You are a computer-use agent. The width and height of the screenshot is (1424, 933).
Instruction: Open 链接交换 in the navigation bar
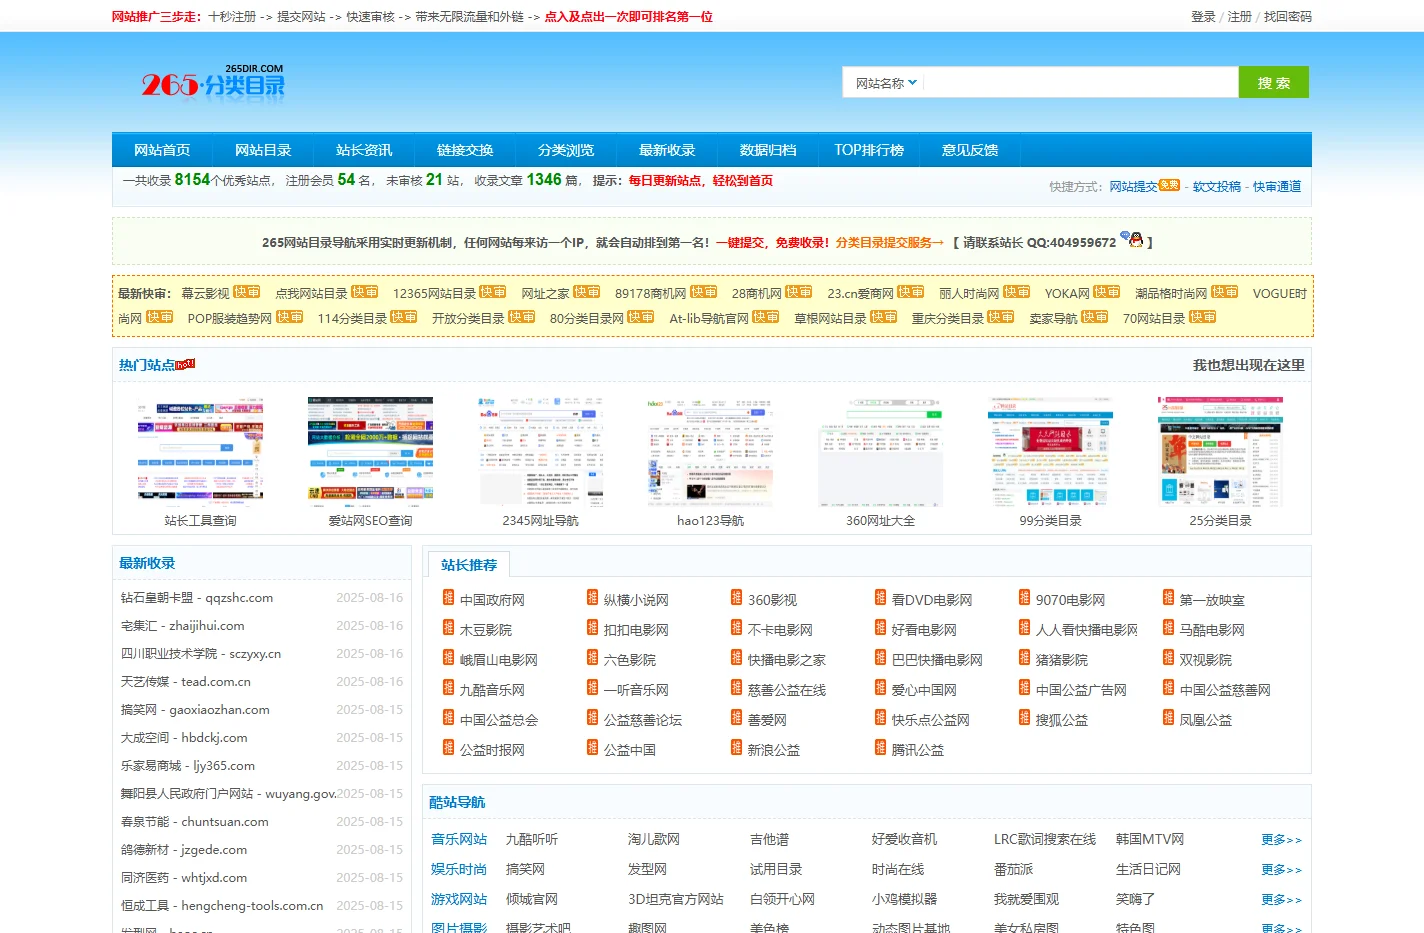[x=465, y=150]
